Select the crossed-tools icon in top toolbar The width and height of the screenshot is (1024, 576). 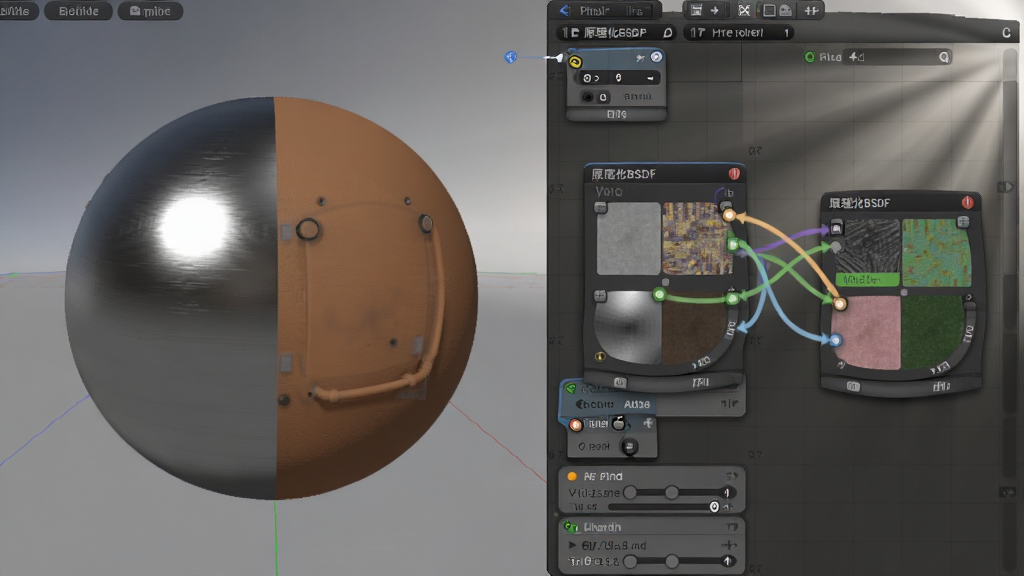[x=744, y=10]
